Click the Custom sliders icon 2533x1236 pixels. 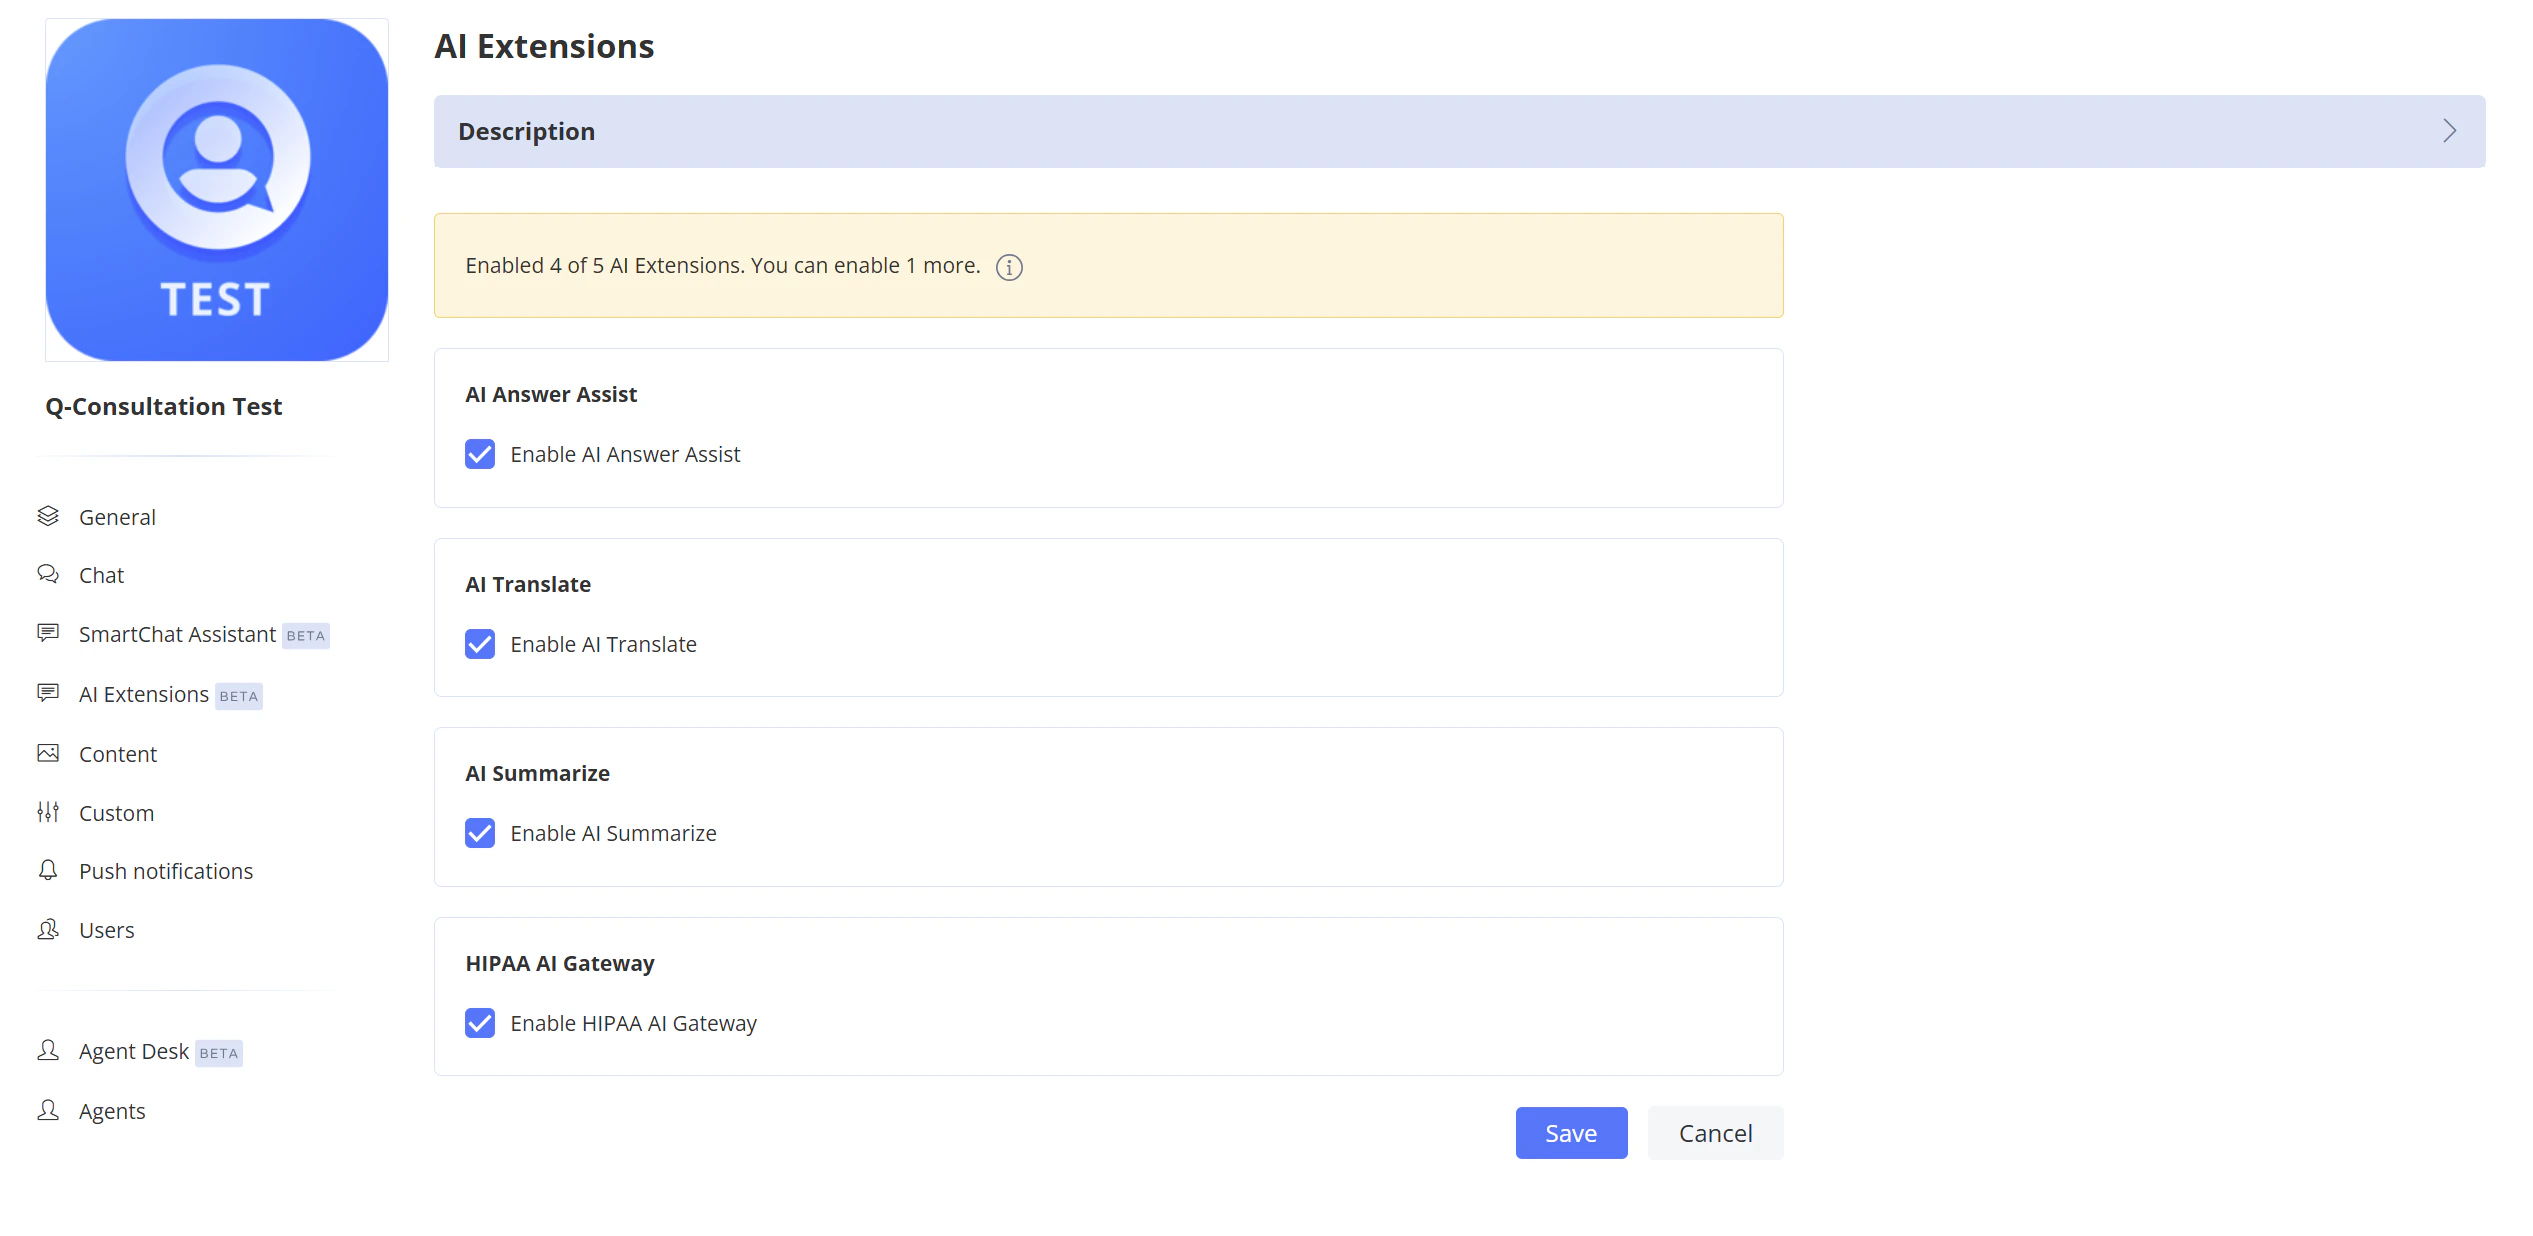[47, 812]
